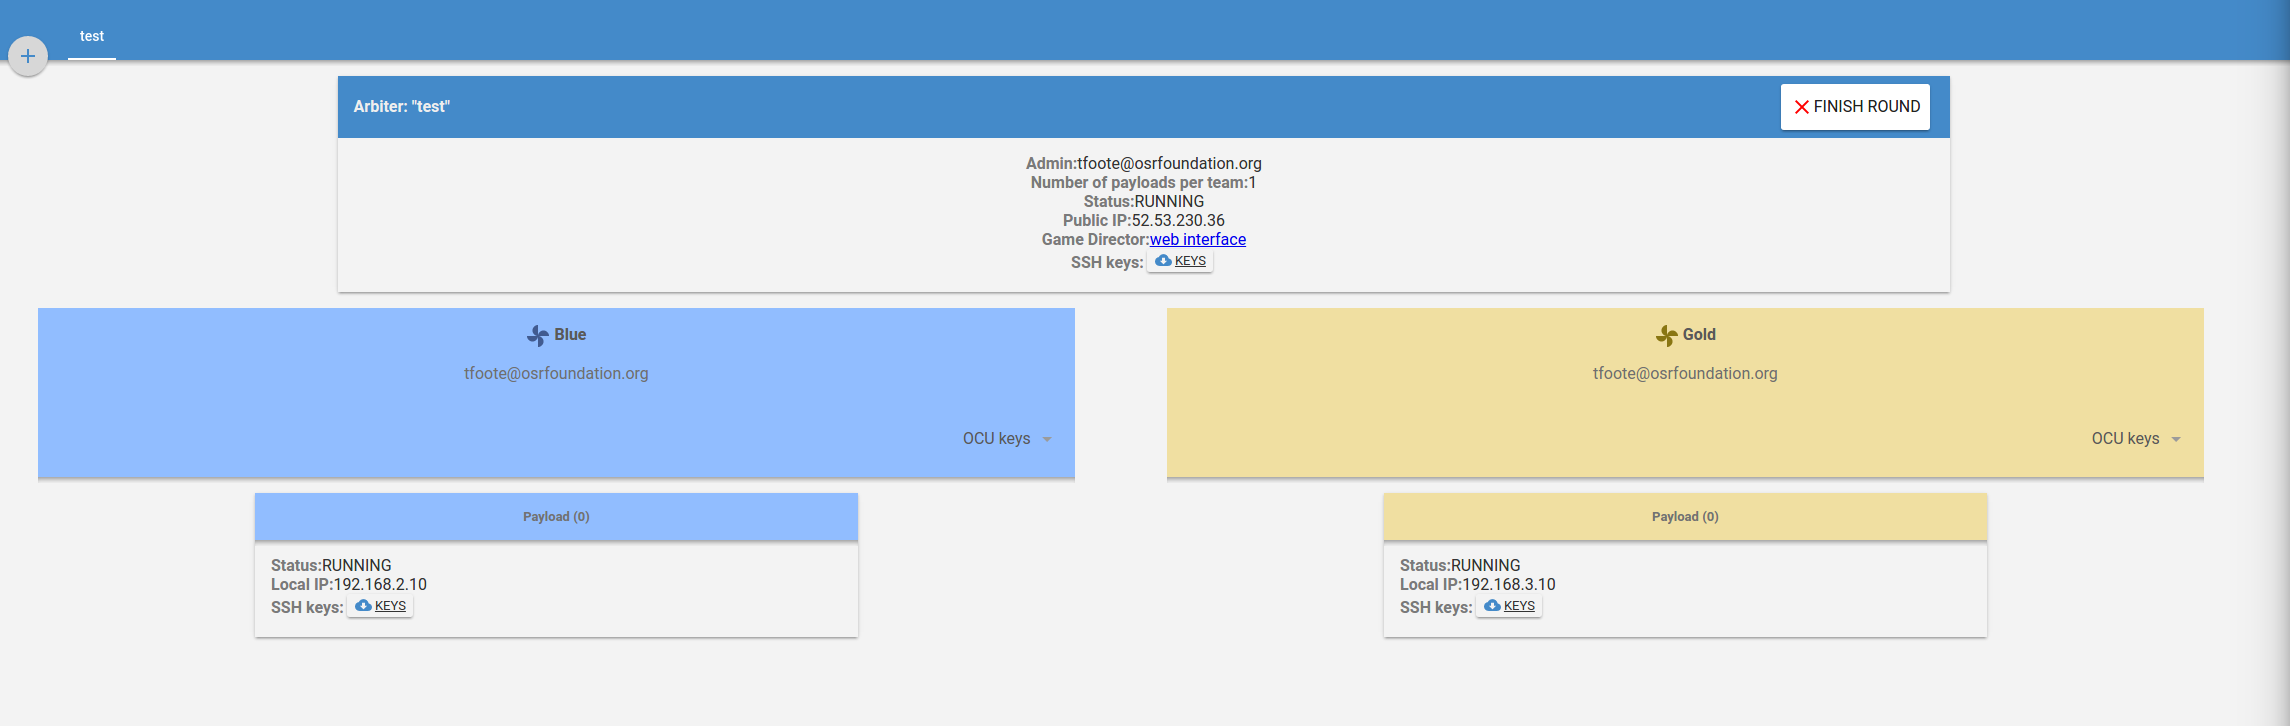This screenshot has height=726, width=2290.
Task: Click cloud icon in Gold payload KEYS button
Action: (x=1492, y=605)
